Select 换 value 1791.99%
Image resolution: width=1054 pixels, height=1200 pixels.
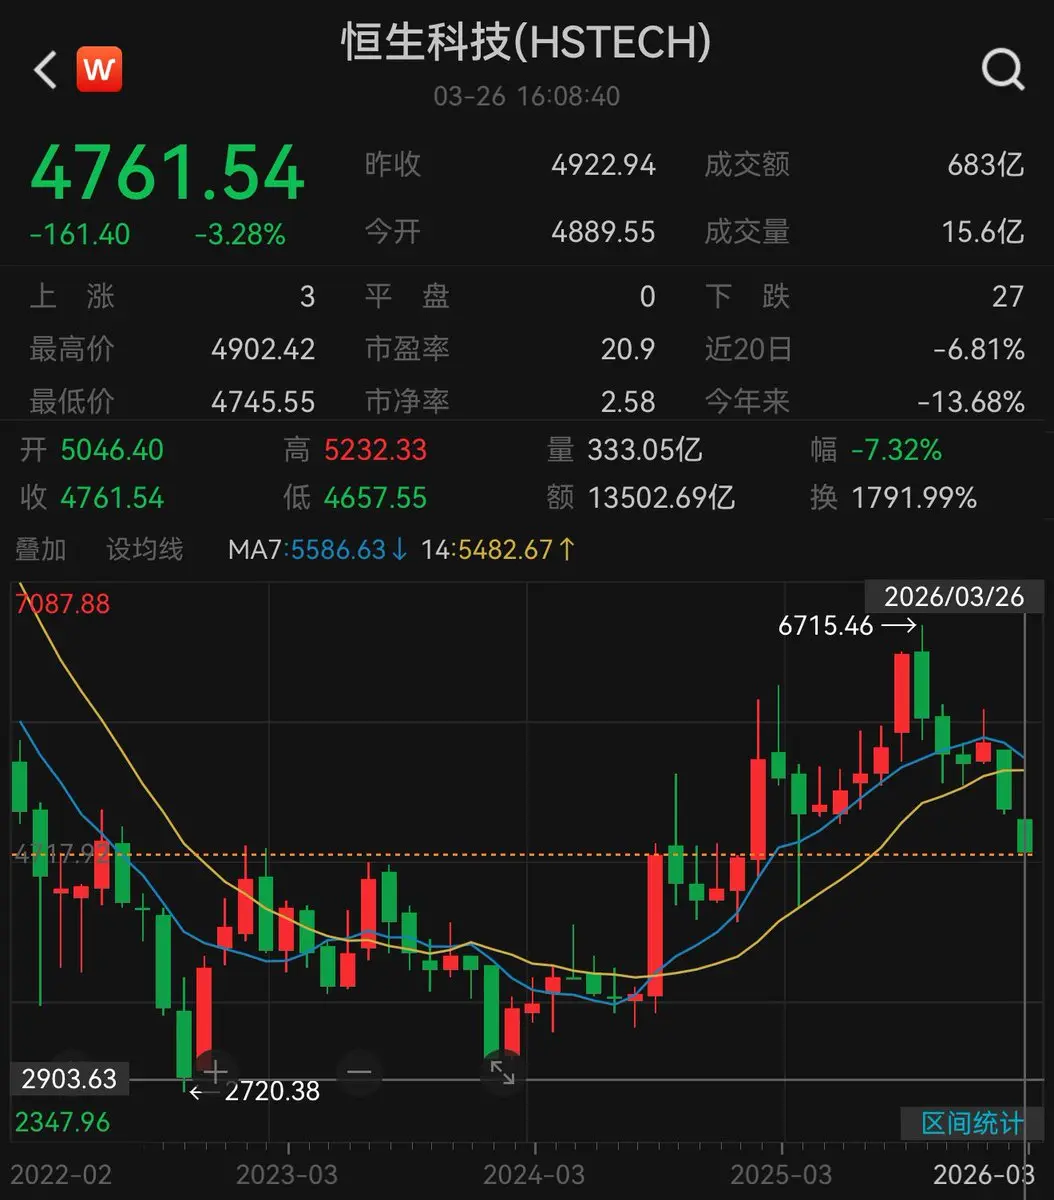[x=914, y=497]
